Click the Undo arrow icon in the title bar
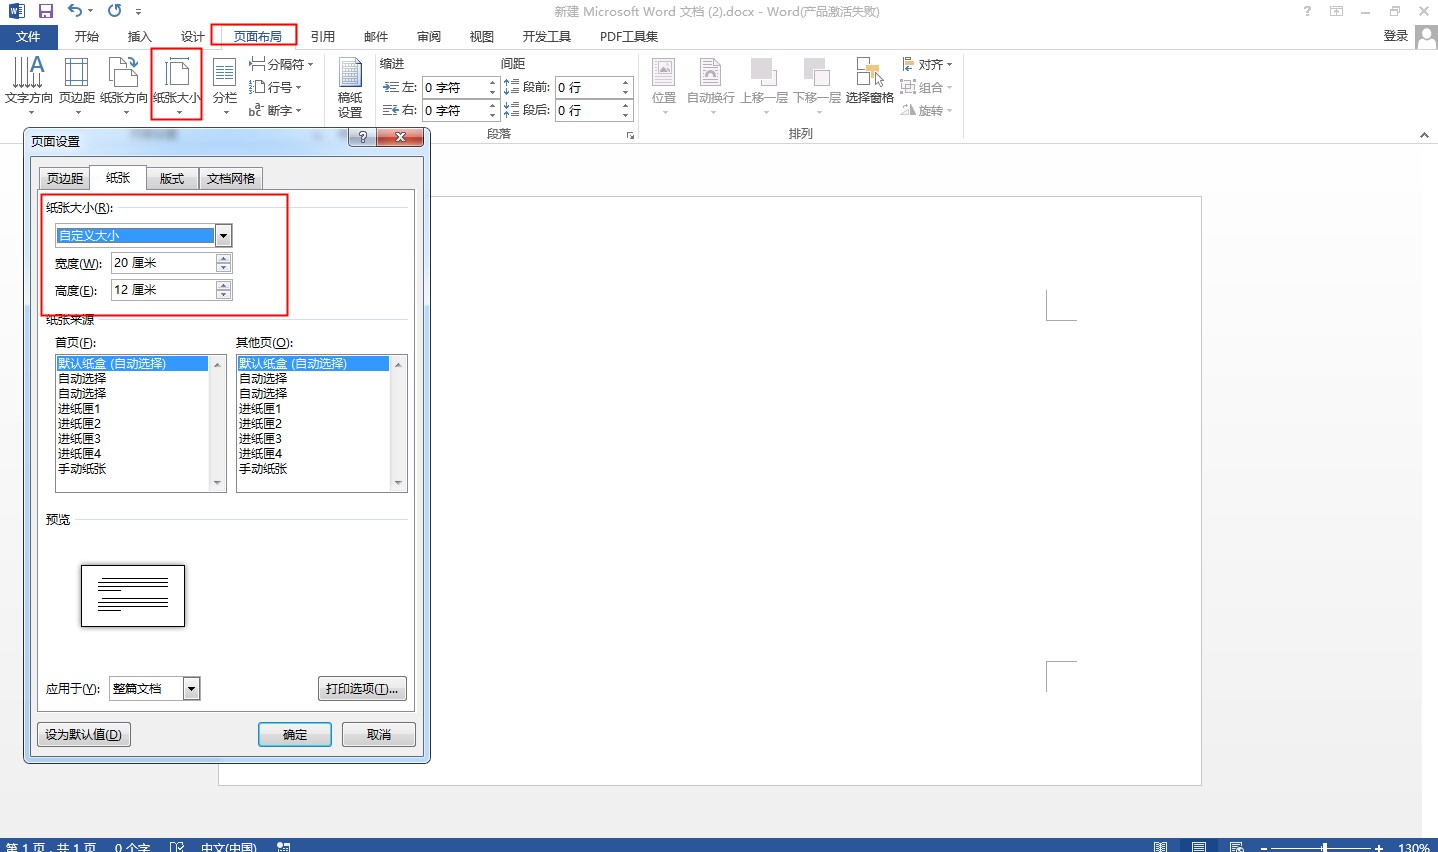This screenshot has width=1438, height=852. tap(75, 11)
